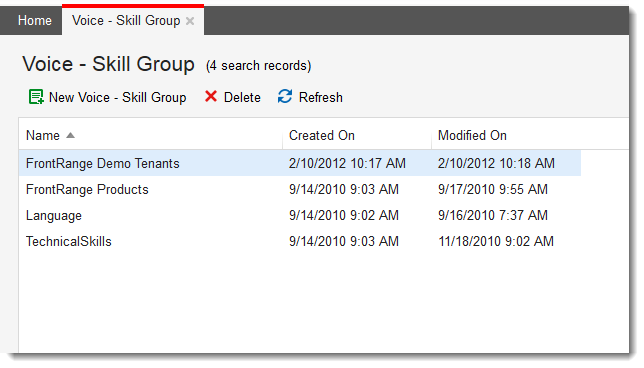
Task: Click the Voice - Skill Group page heading
Action: pyautogui.click(x=108, y=64)
